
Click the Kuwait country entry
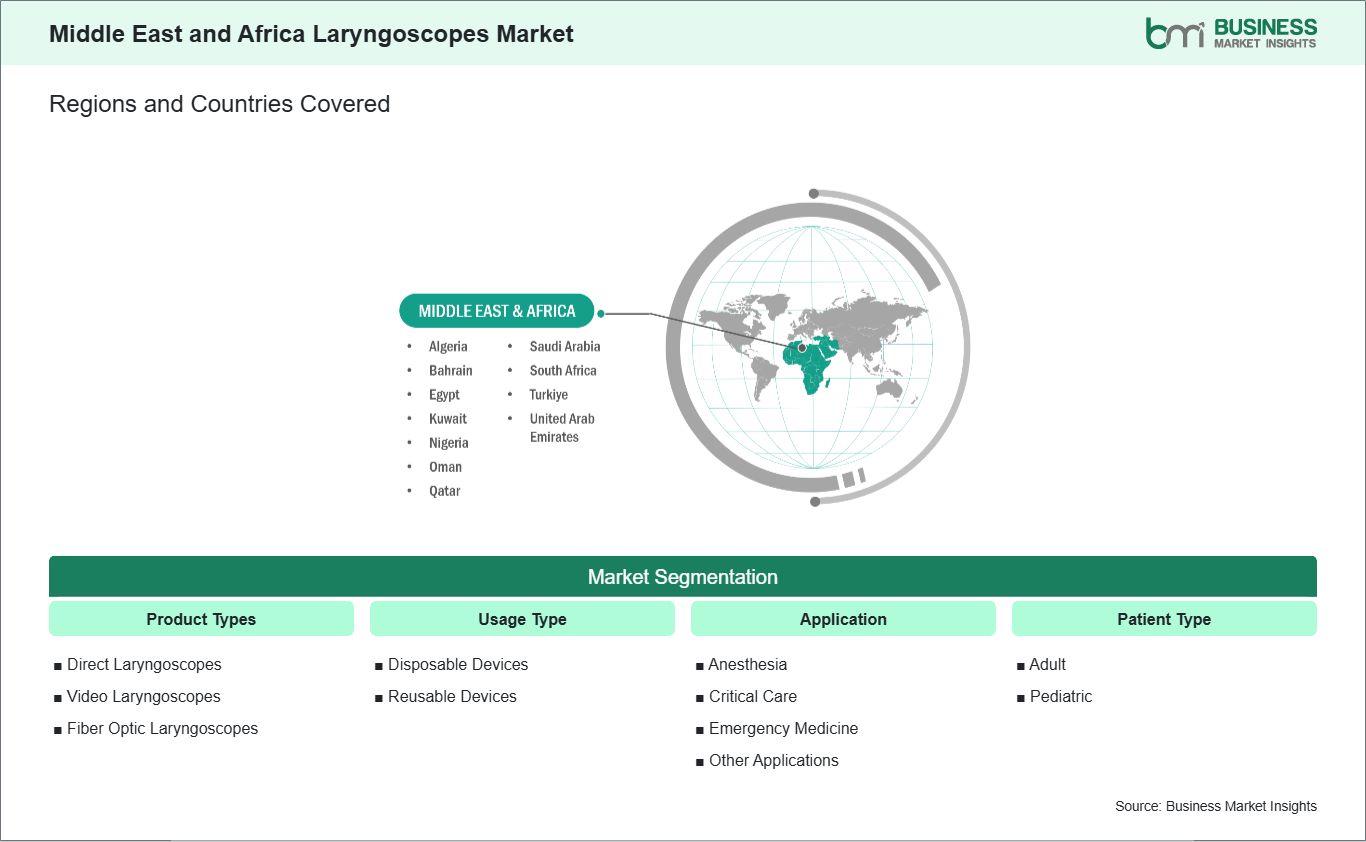pos(448,418)
